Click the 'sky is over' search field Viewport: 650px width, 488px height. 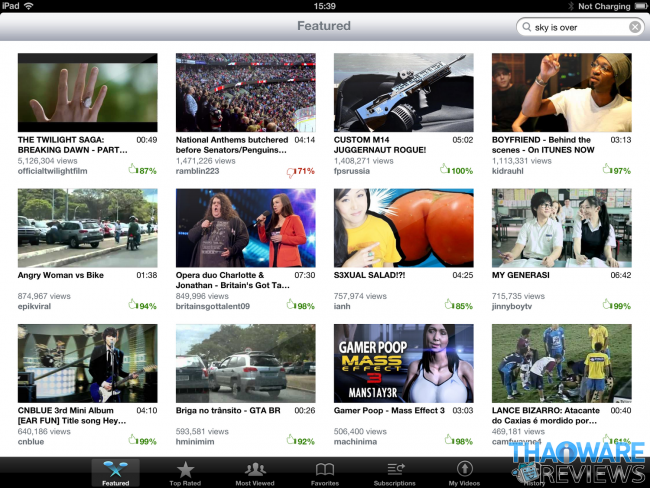click(580, 27)
